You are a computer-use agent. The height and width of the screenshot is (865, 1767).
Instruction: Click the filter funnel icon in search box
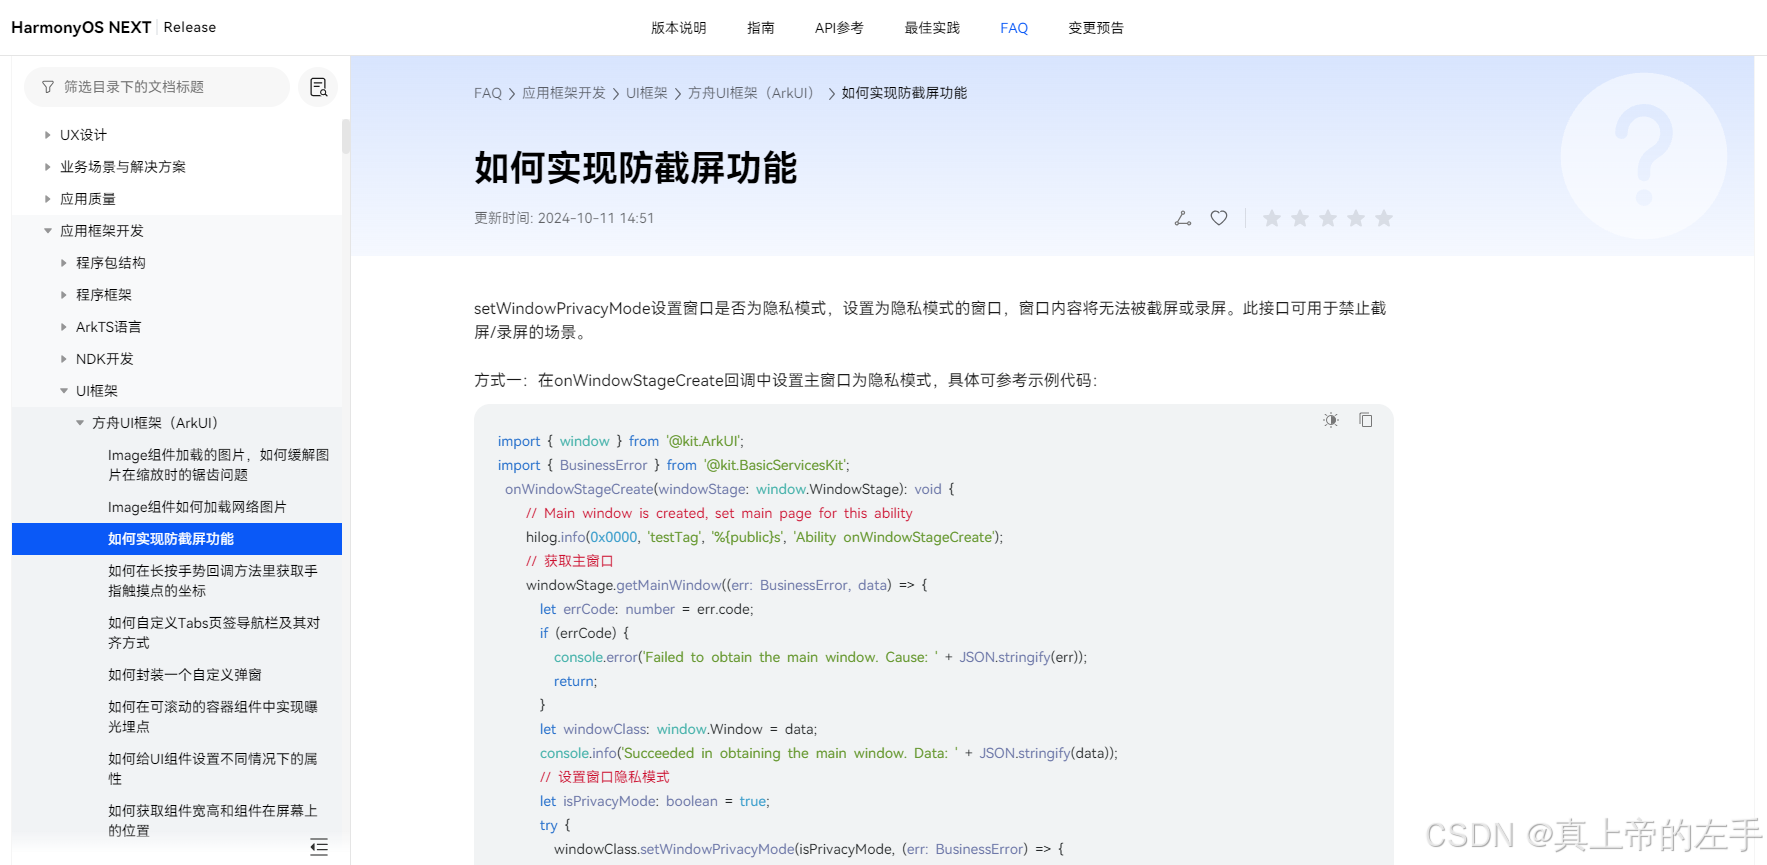coord(48,87)
